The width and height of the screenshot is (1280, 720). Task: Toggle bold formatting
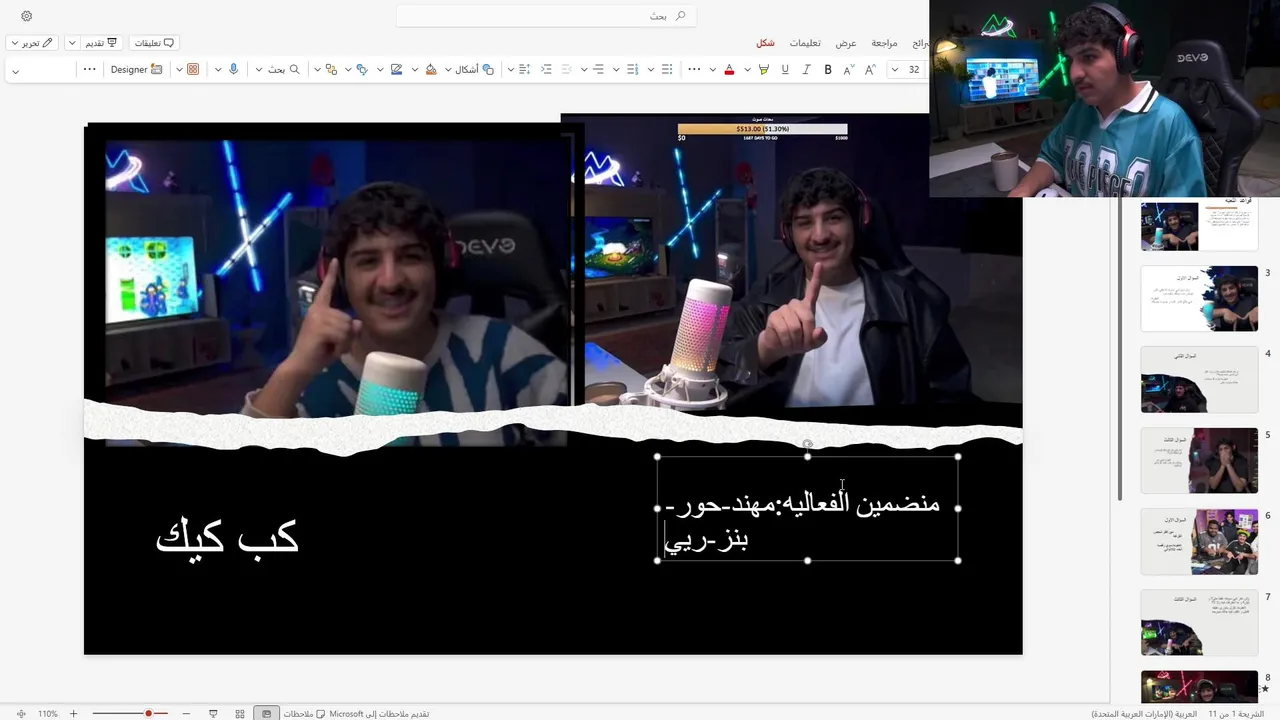click(828, 70)
